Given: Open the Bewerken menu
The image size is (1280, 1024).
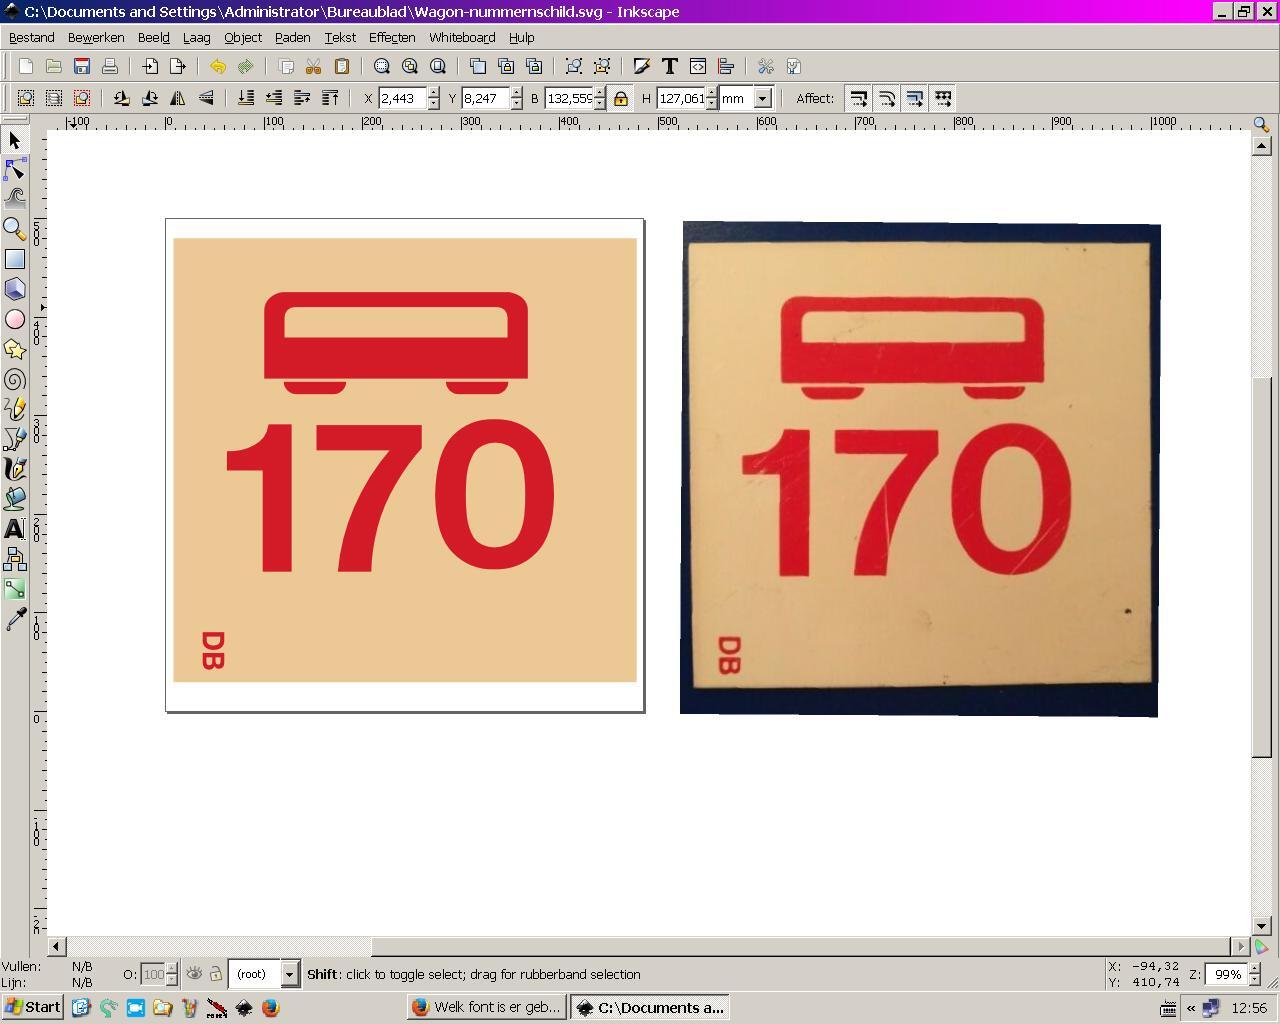Looking at the screenshot, I should pos(96,37).
